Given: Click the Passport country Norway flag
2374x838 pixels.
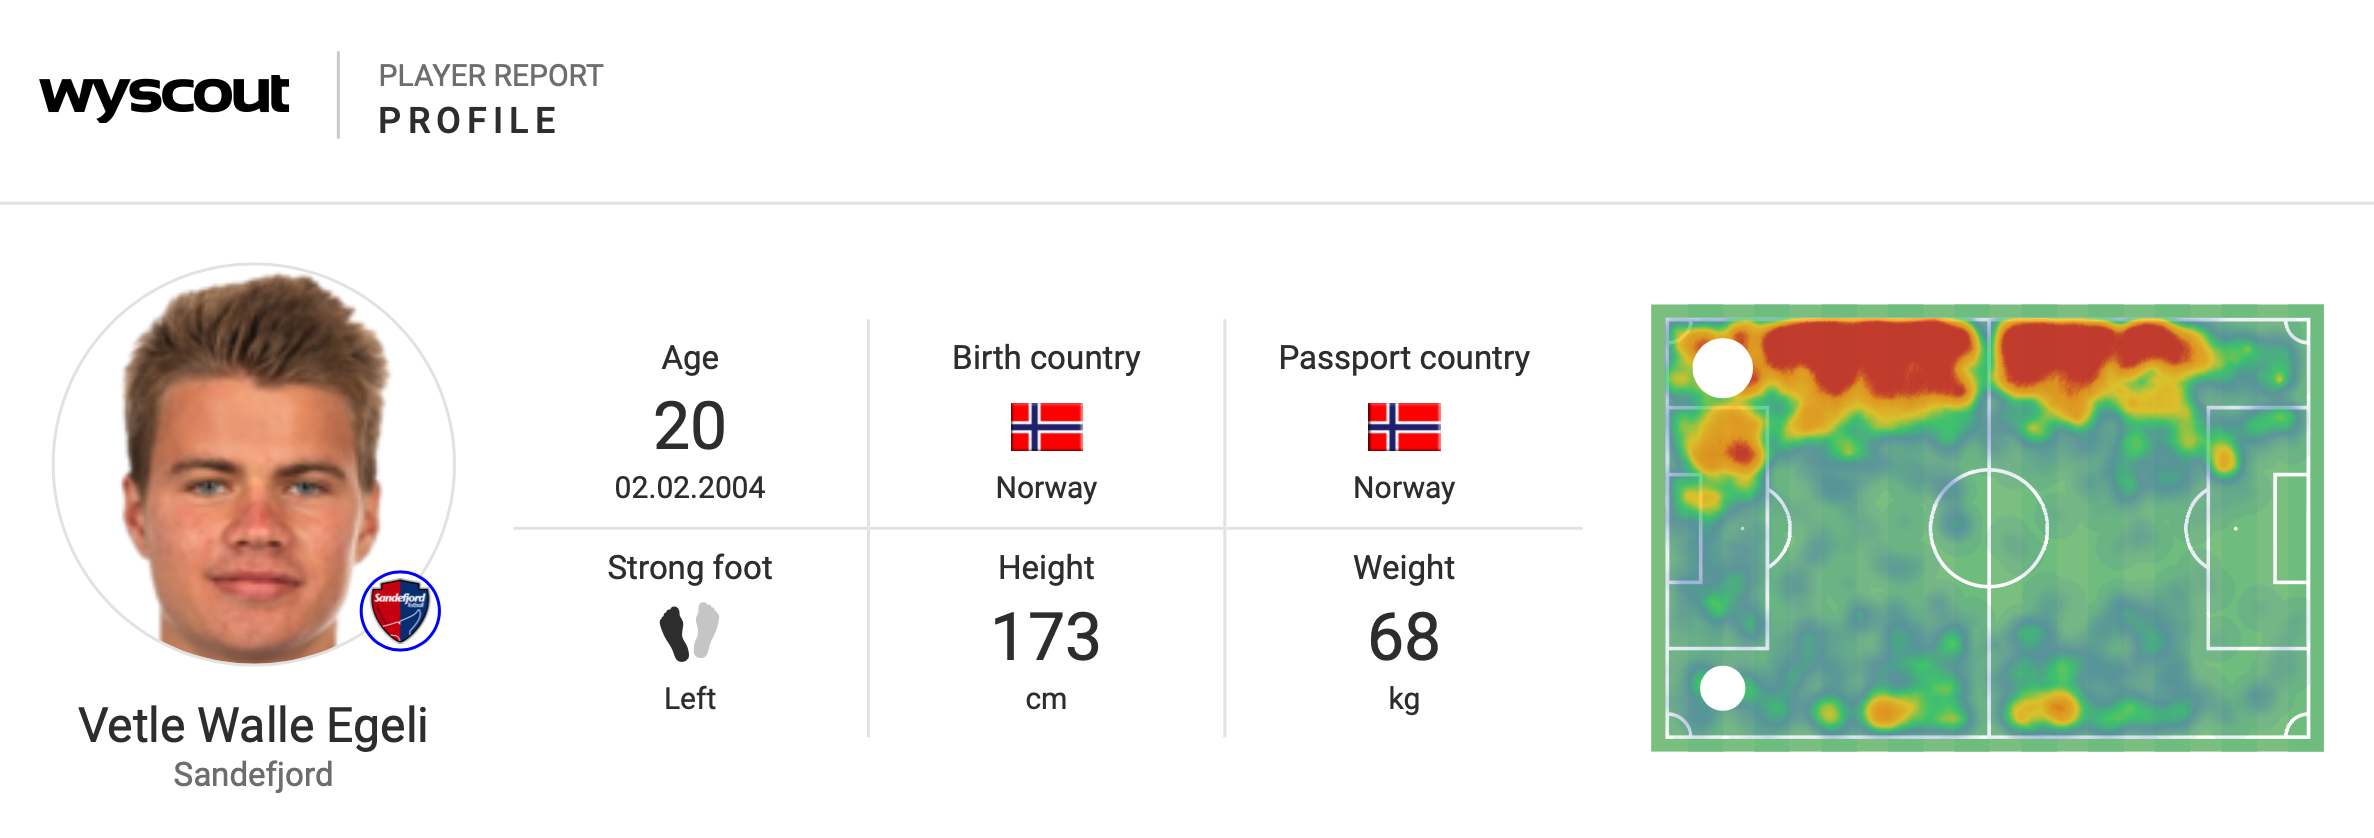Looking at the screenshot, I should [x=1404, y=427].
